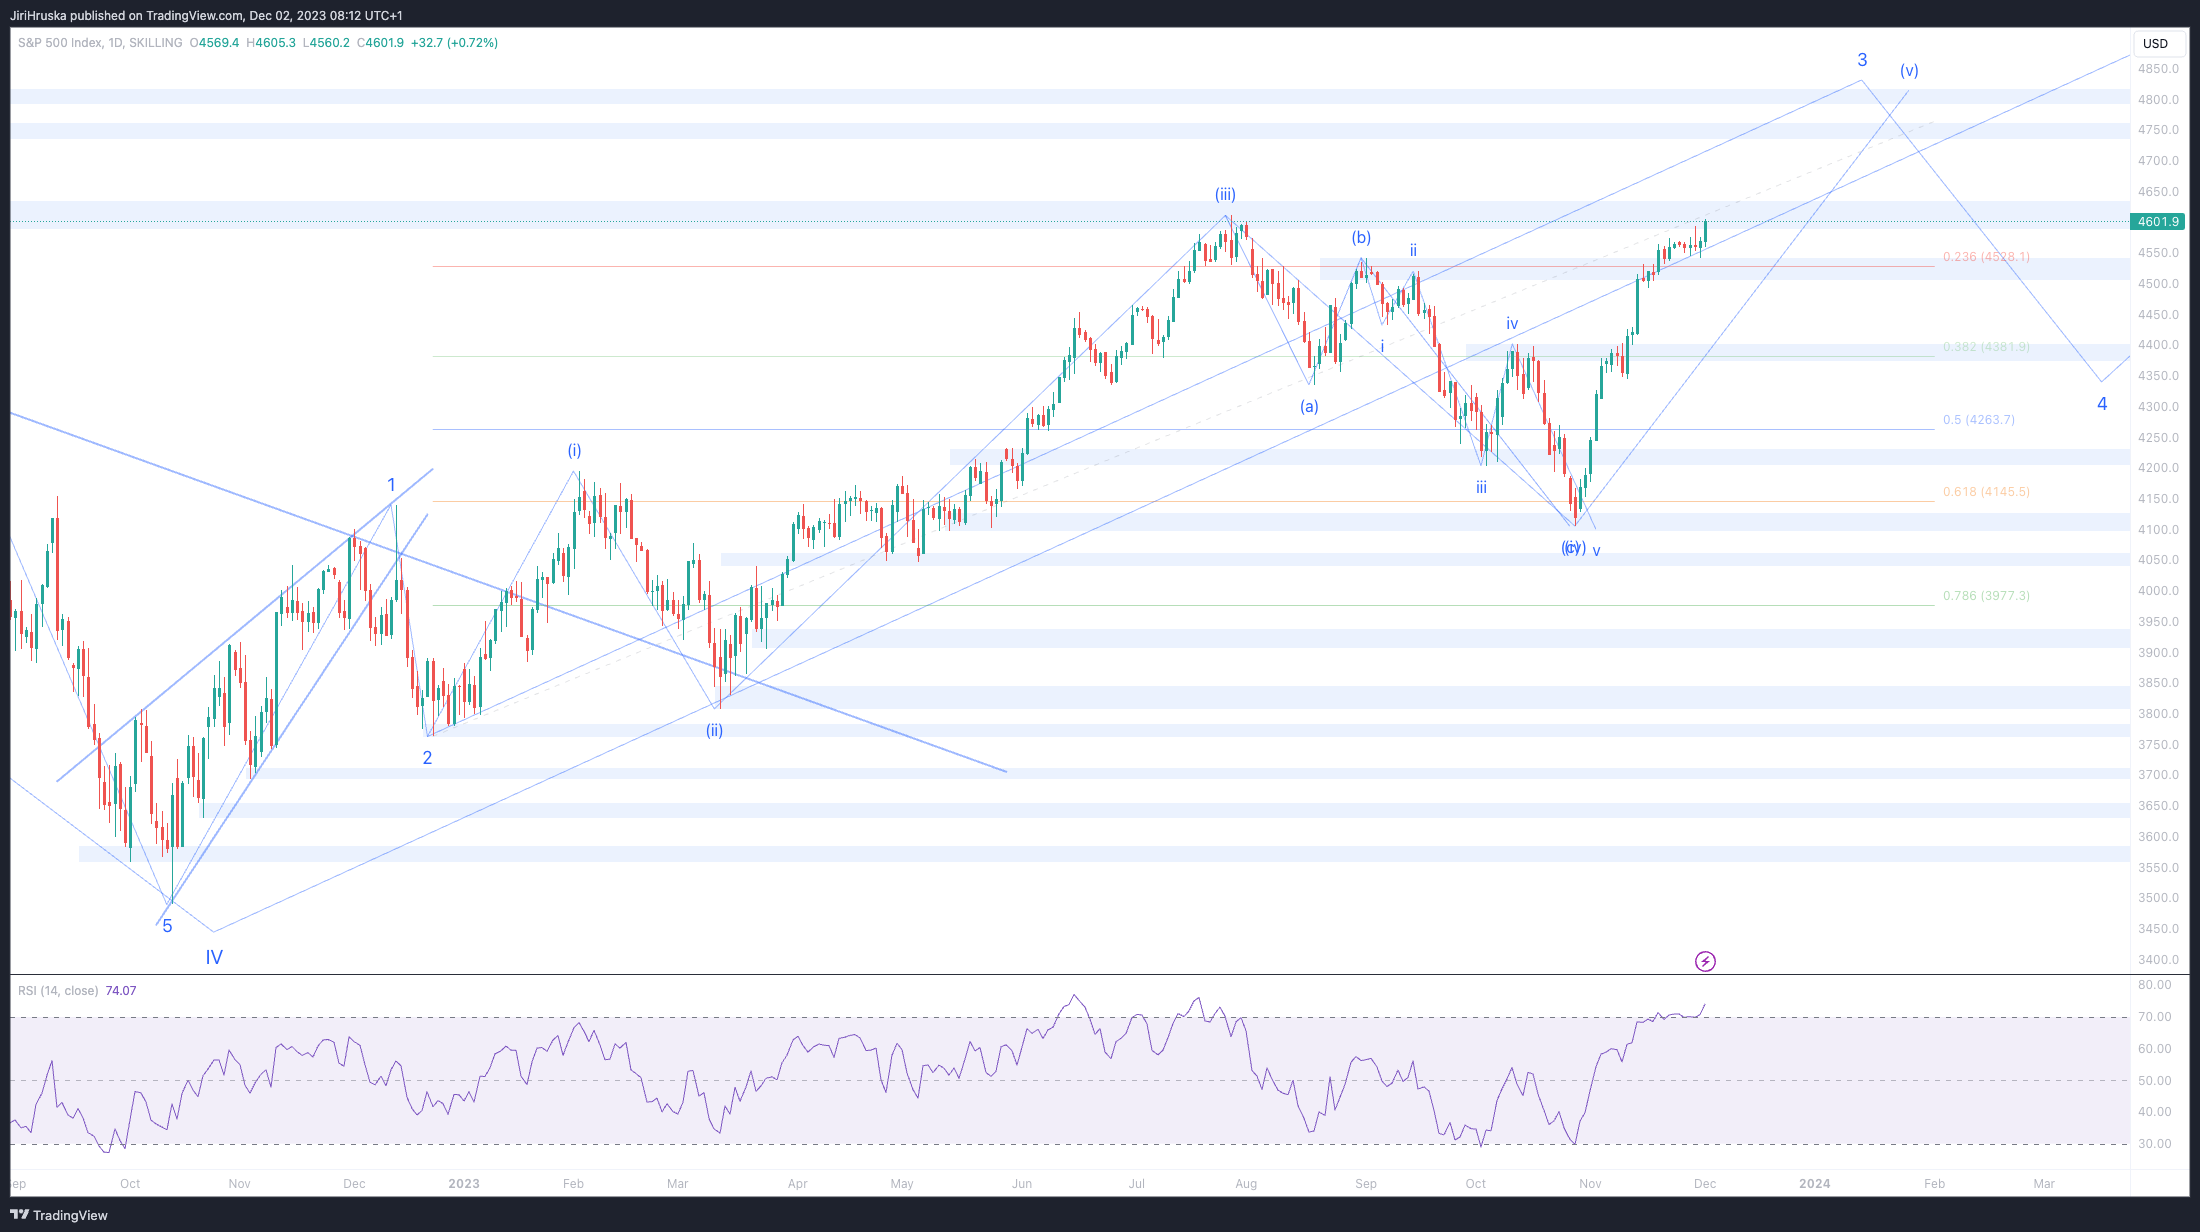Select the wave (ii) label at the March low
Viewport: 2200px width, 1232px height.
coord(714,731)
